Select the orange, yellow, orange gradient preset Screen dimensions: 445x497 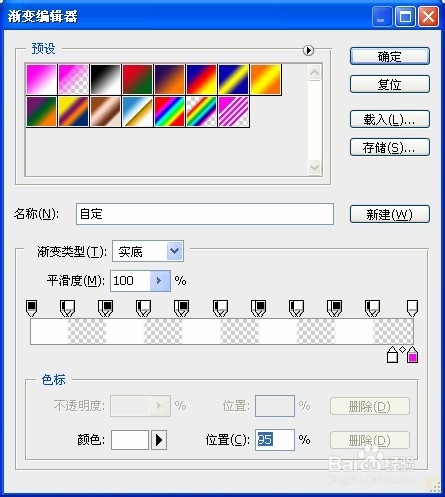point(266,80)
